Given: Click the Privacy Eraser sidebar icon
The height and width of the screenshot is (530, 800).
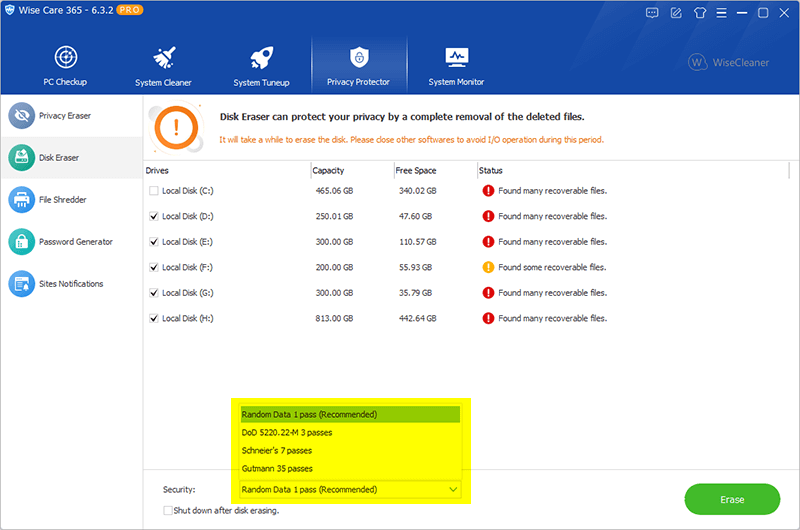Looking at the screenshot, I should (21, 116).
